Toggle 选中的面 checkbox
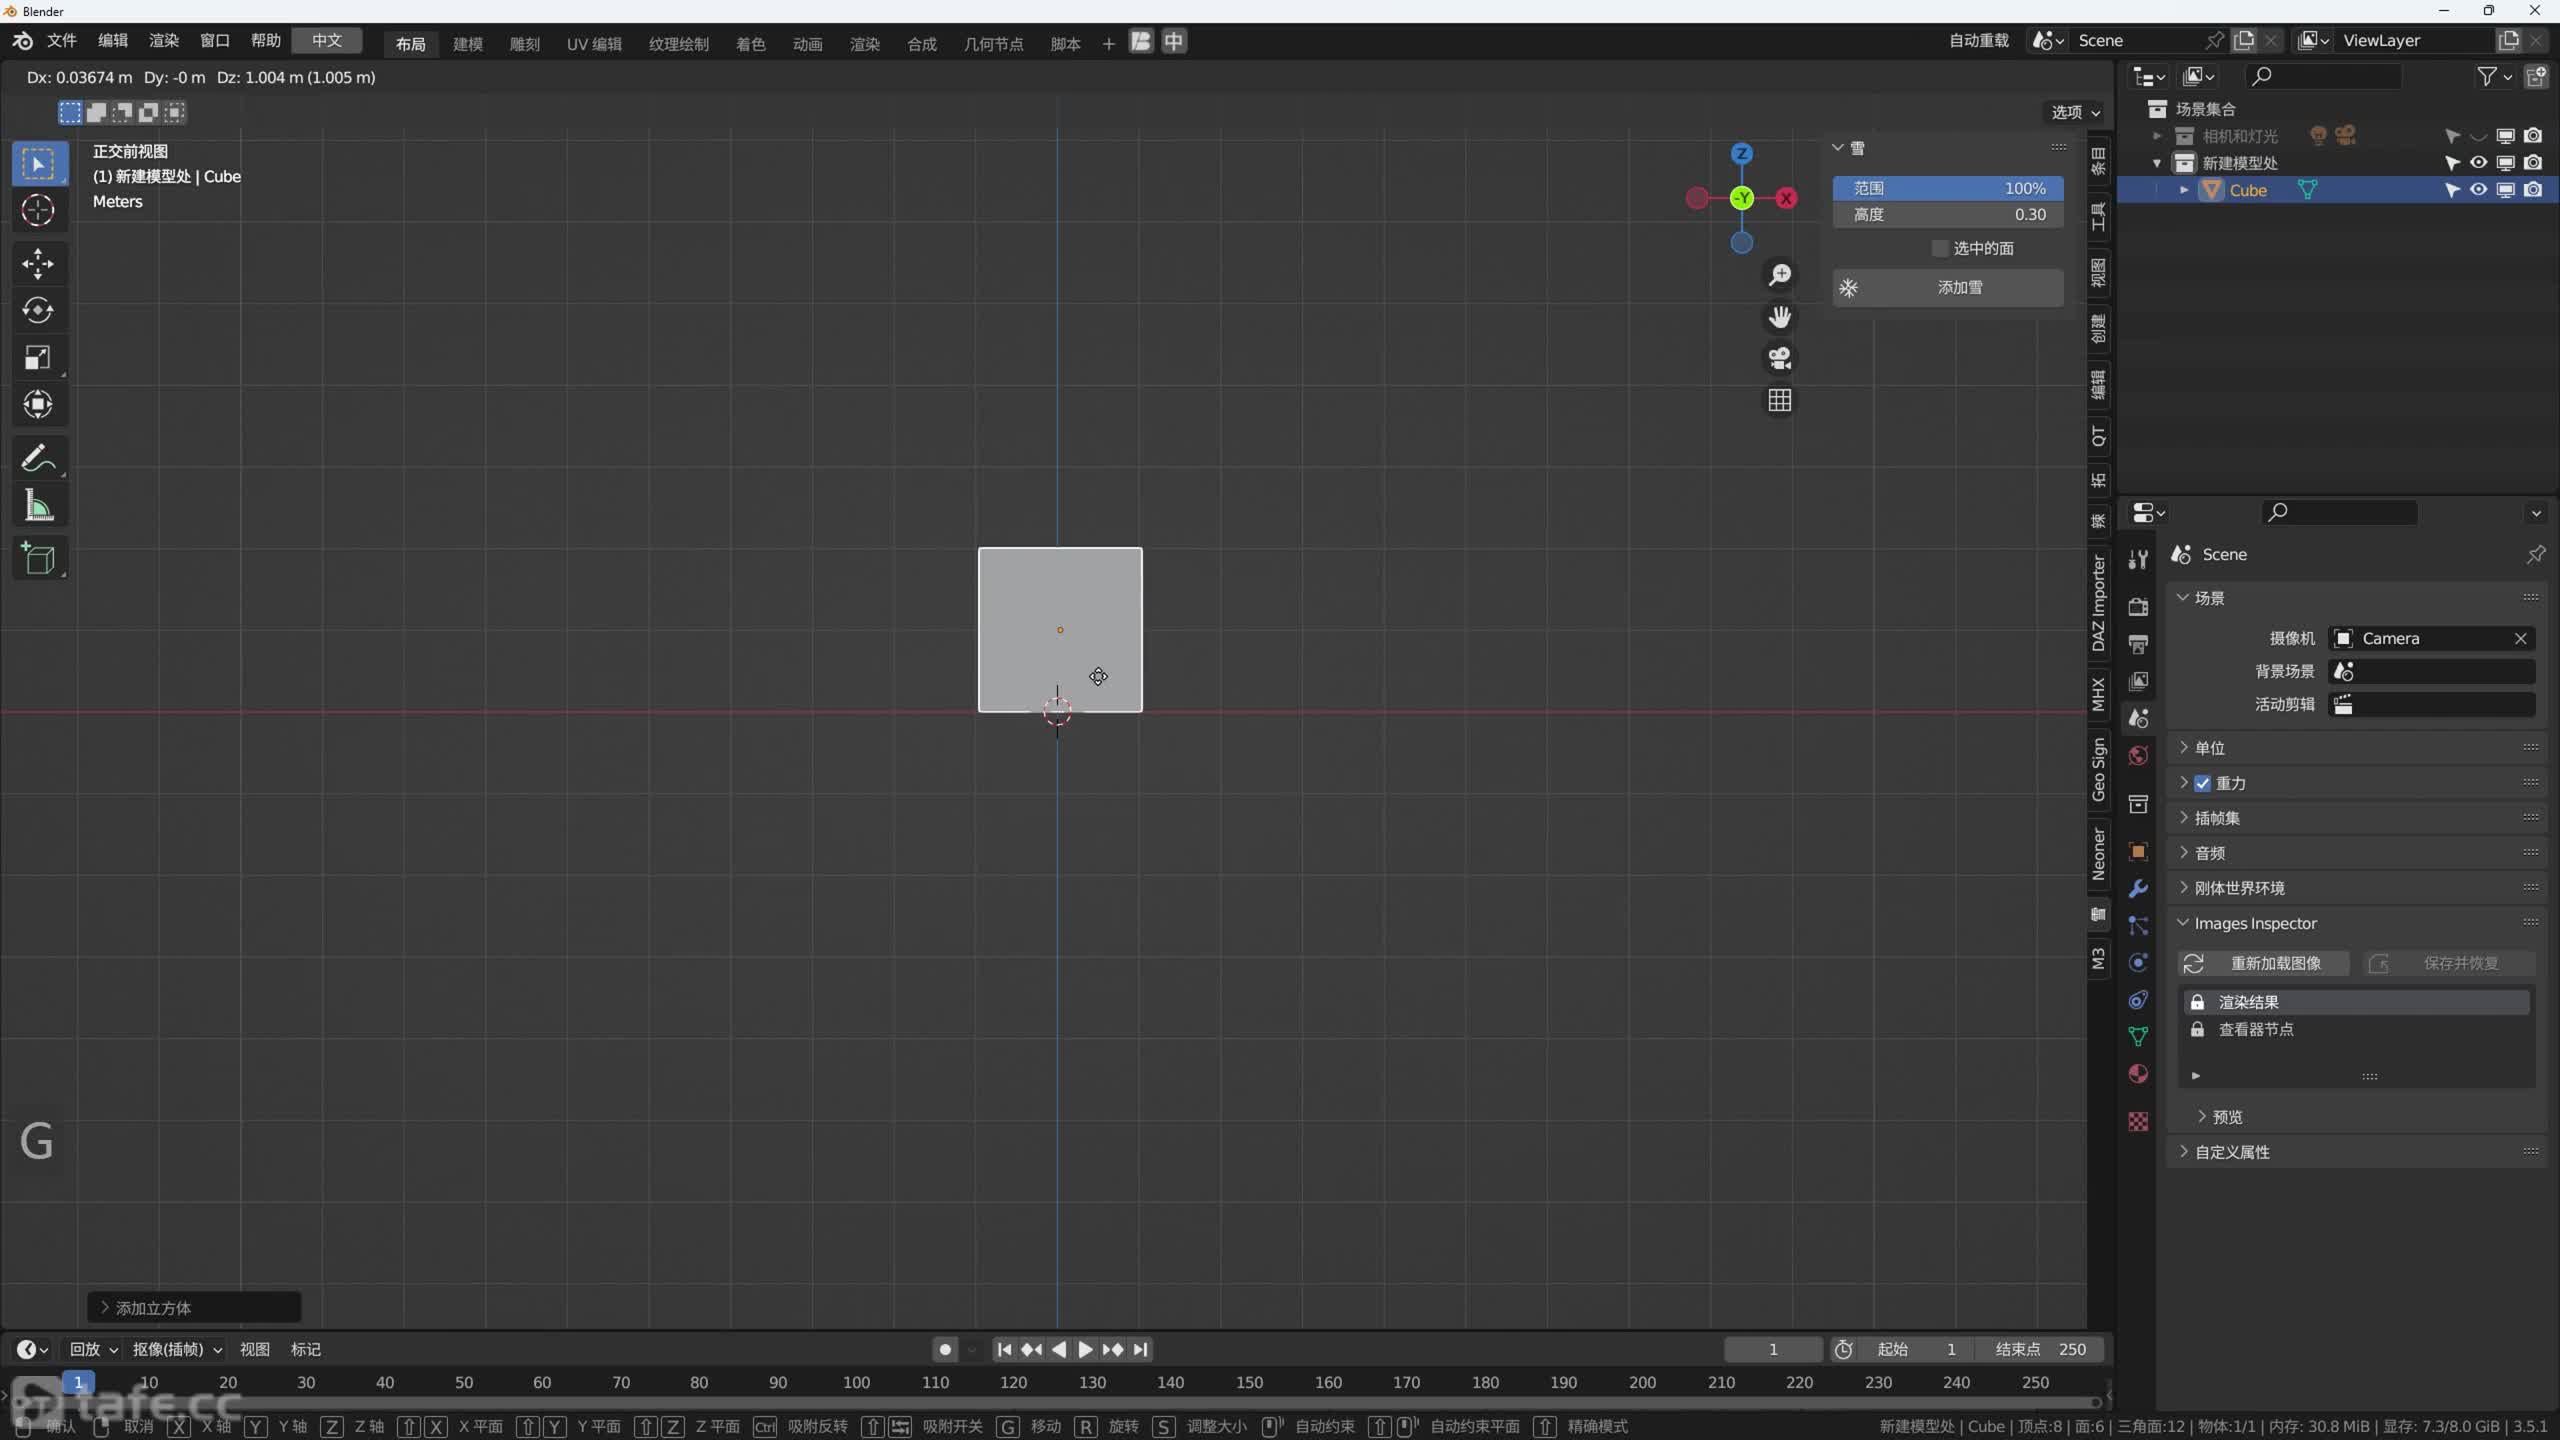Viewport: 2560px width, 1440px height. point(1940,248)
